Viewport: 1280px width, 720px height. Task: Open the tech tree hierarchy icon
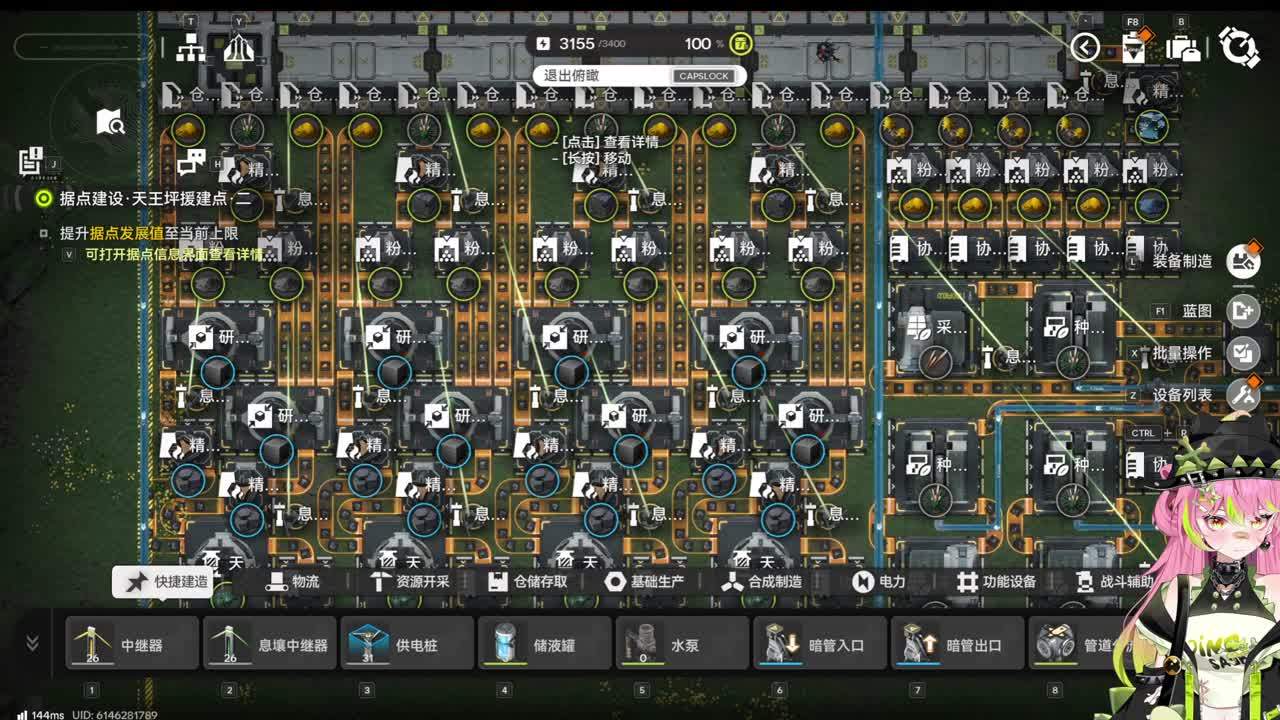190,47
